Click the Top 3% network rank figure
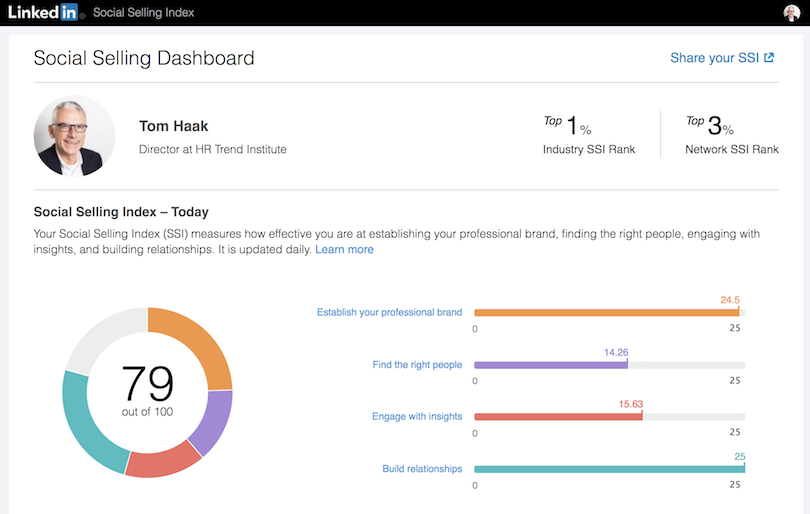This screenshot has width=810, height=514. point(710,125)
